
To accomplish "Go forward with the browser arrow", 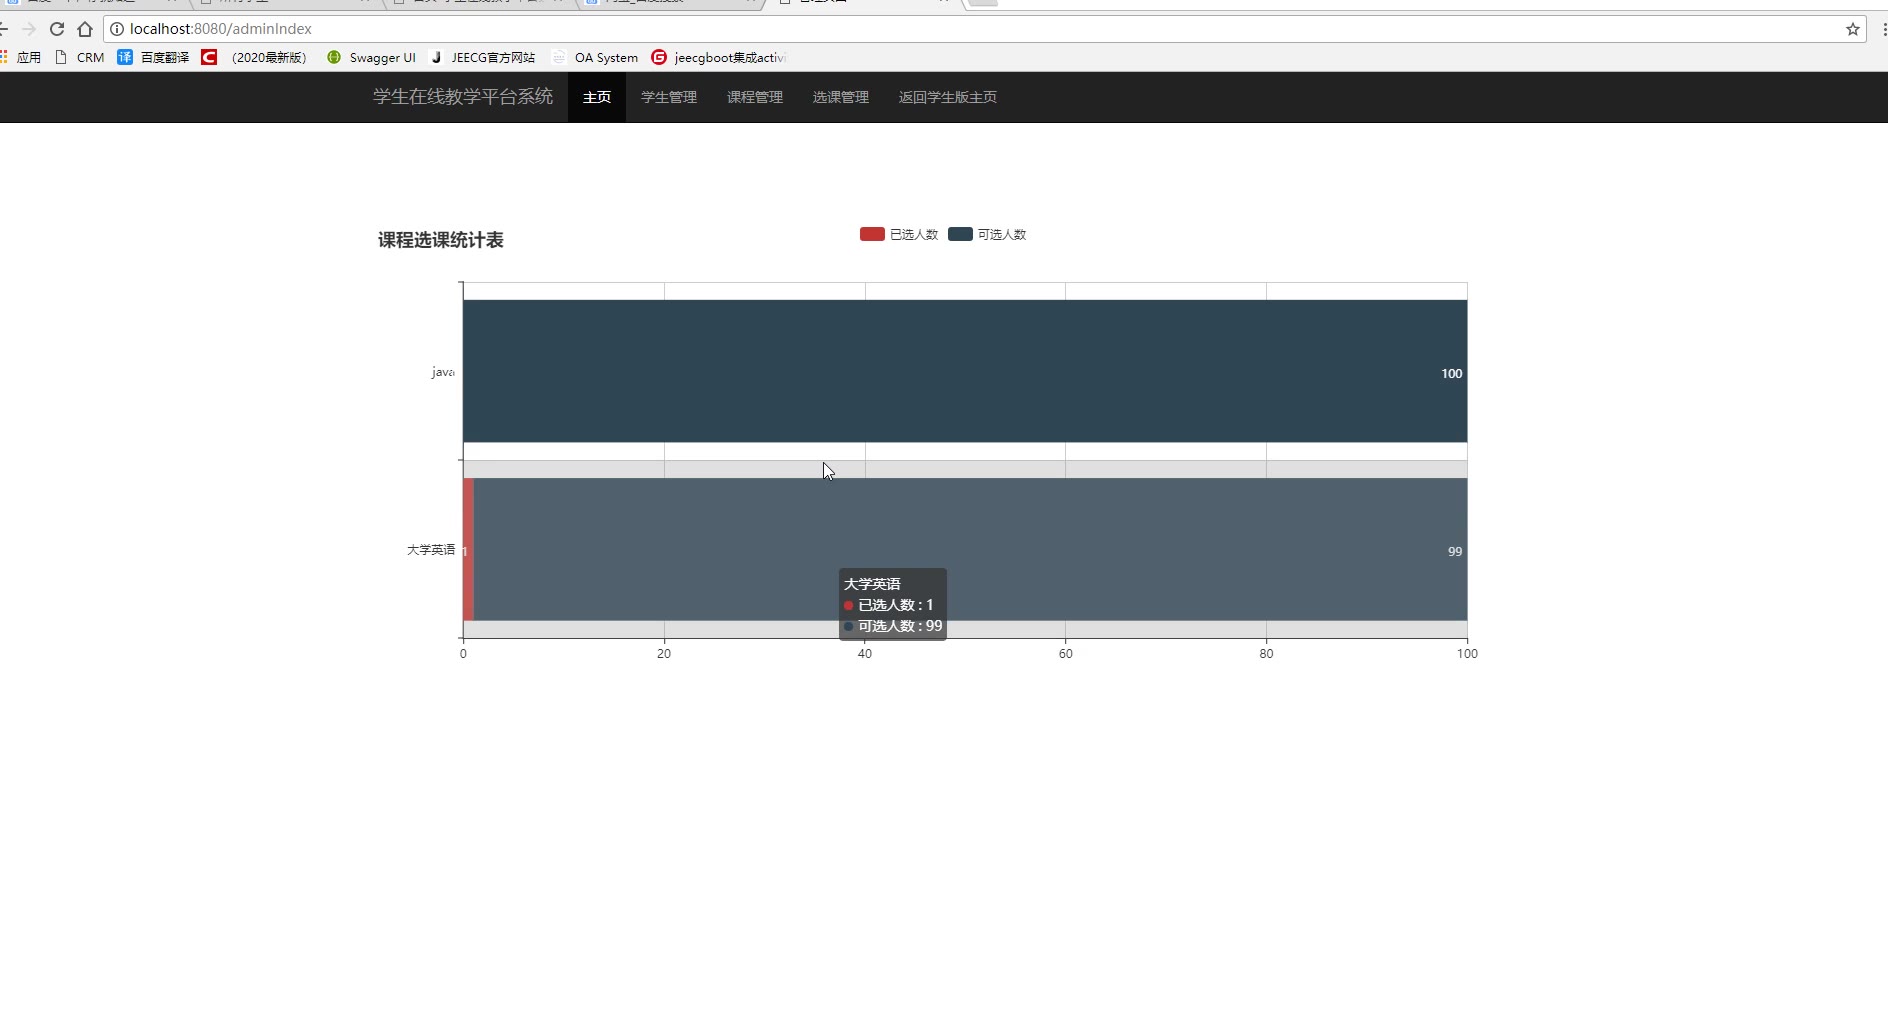I will click(x=29, y=29).
